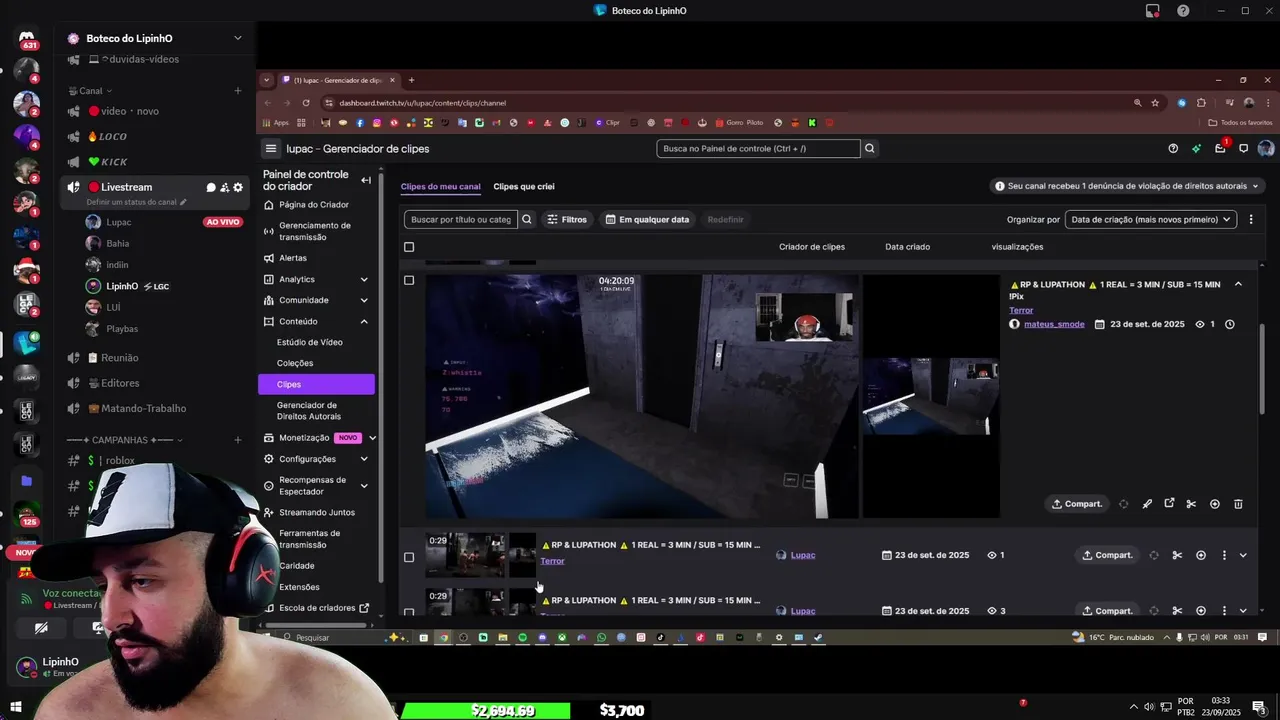Open the Em qualquer data date filter
Viewport: 1280px width, 720px height.
(647, 219)
